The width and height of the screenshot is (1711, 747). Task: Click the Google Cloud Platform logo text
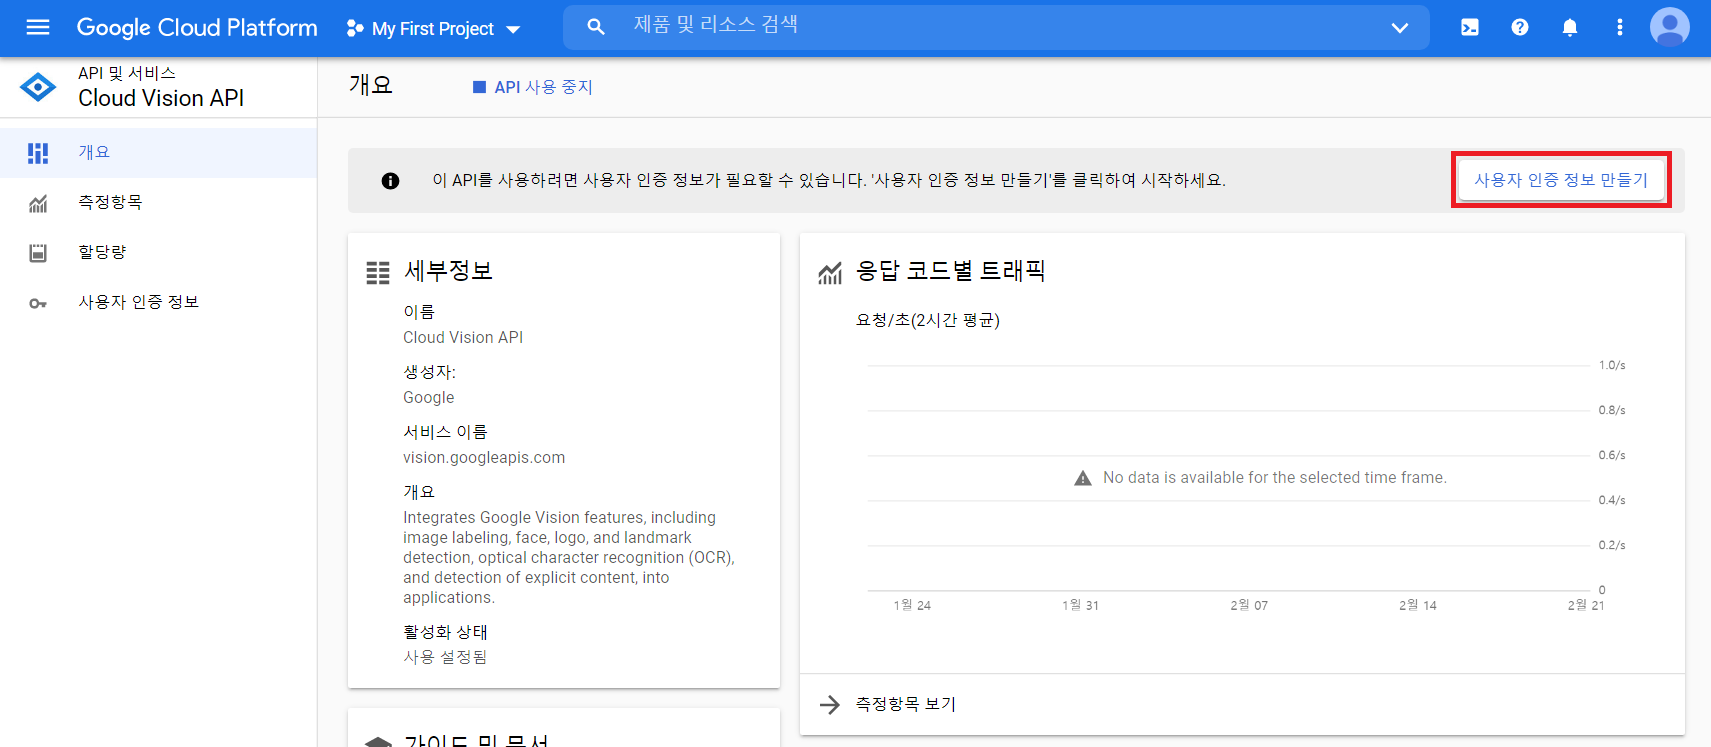[x=197, y=28]
